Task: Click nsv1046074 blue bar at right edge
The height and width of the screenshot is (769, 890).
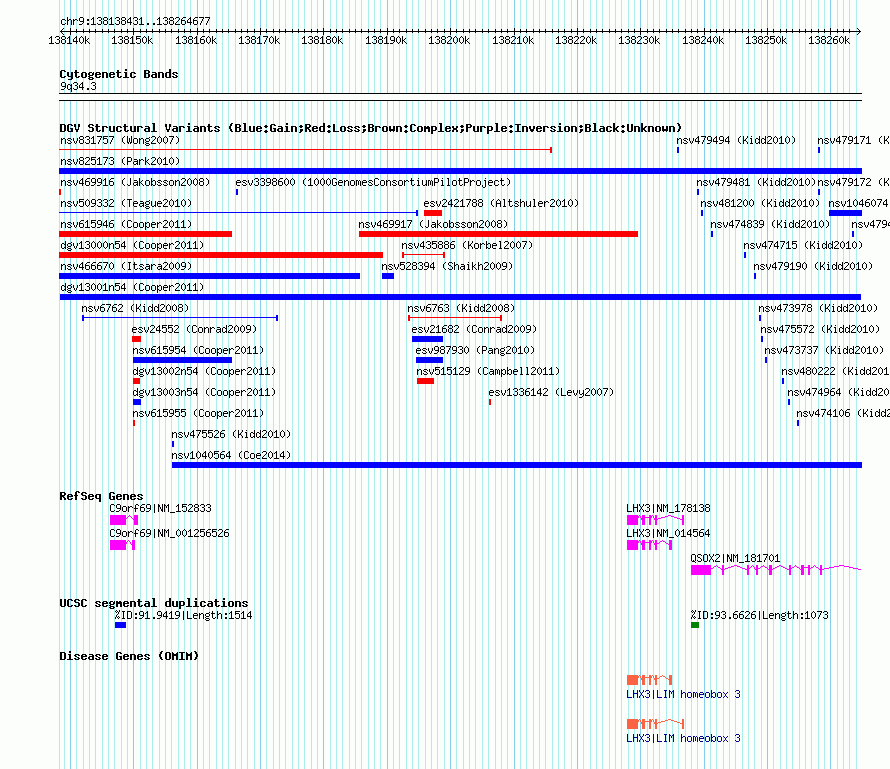Action: pyautogui.click(x=845, y=213)
